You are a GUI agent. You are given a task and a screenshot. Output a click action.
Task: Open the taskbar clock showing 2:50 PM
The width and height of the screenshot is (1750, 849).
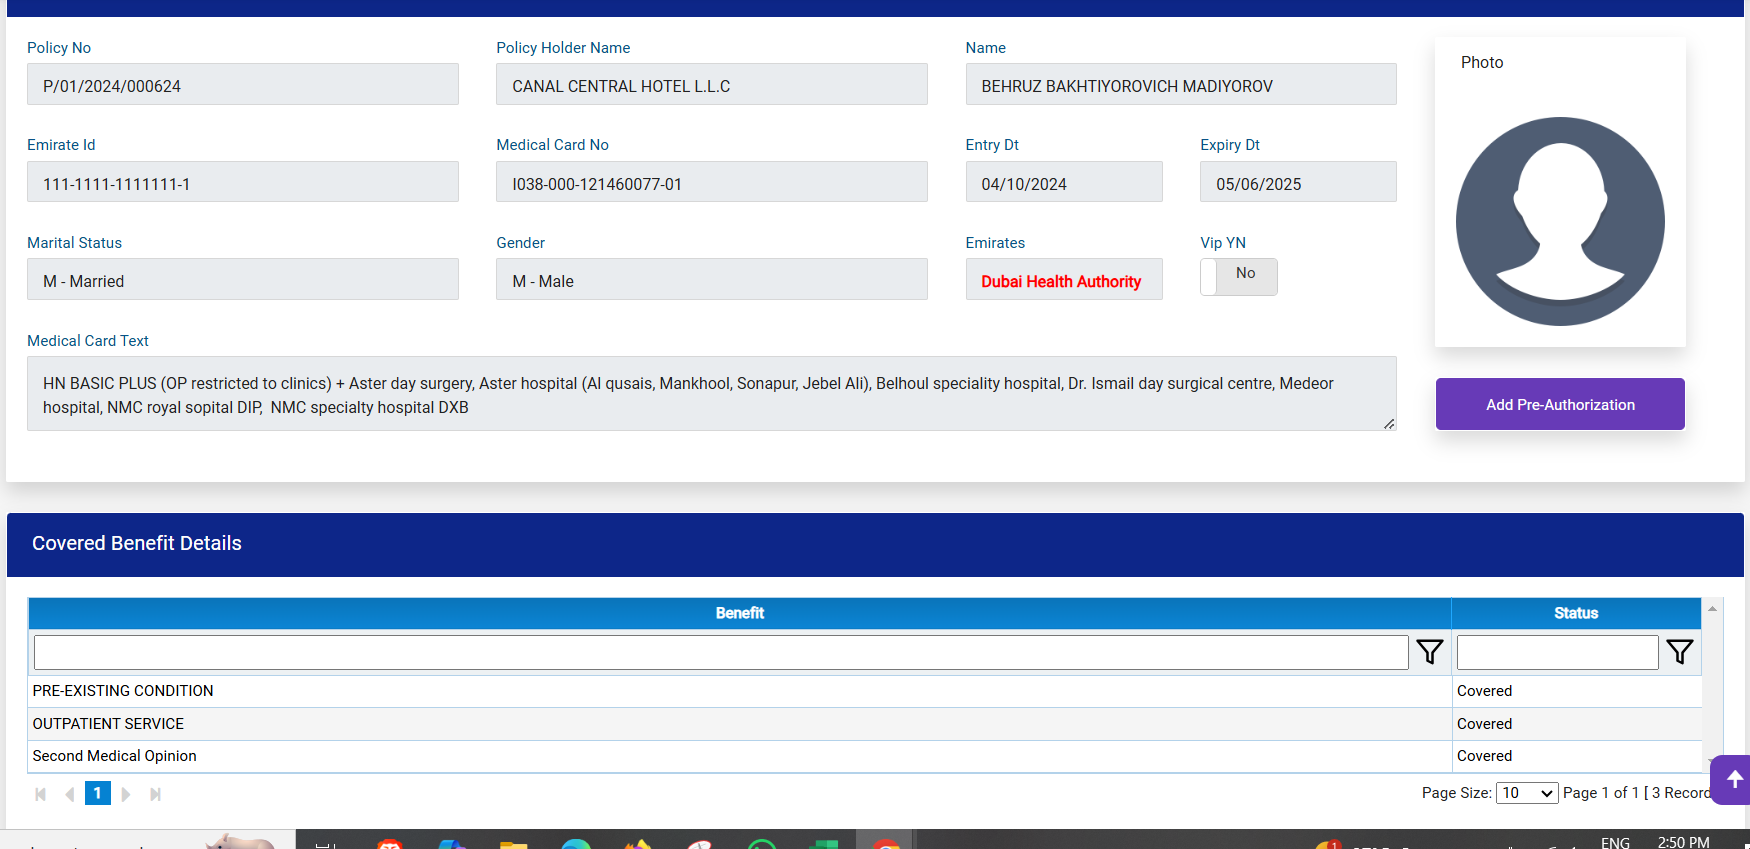click(x=1684, y=842)
